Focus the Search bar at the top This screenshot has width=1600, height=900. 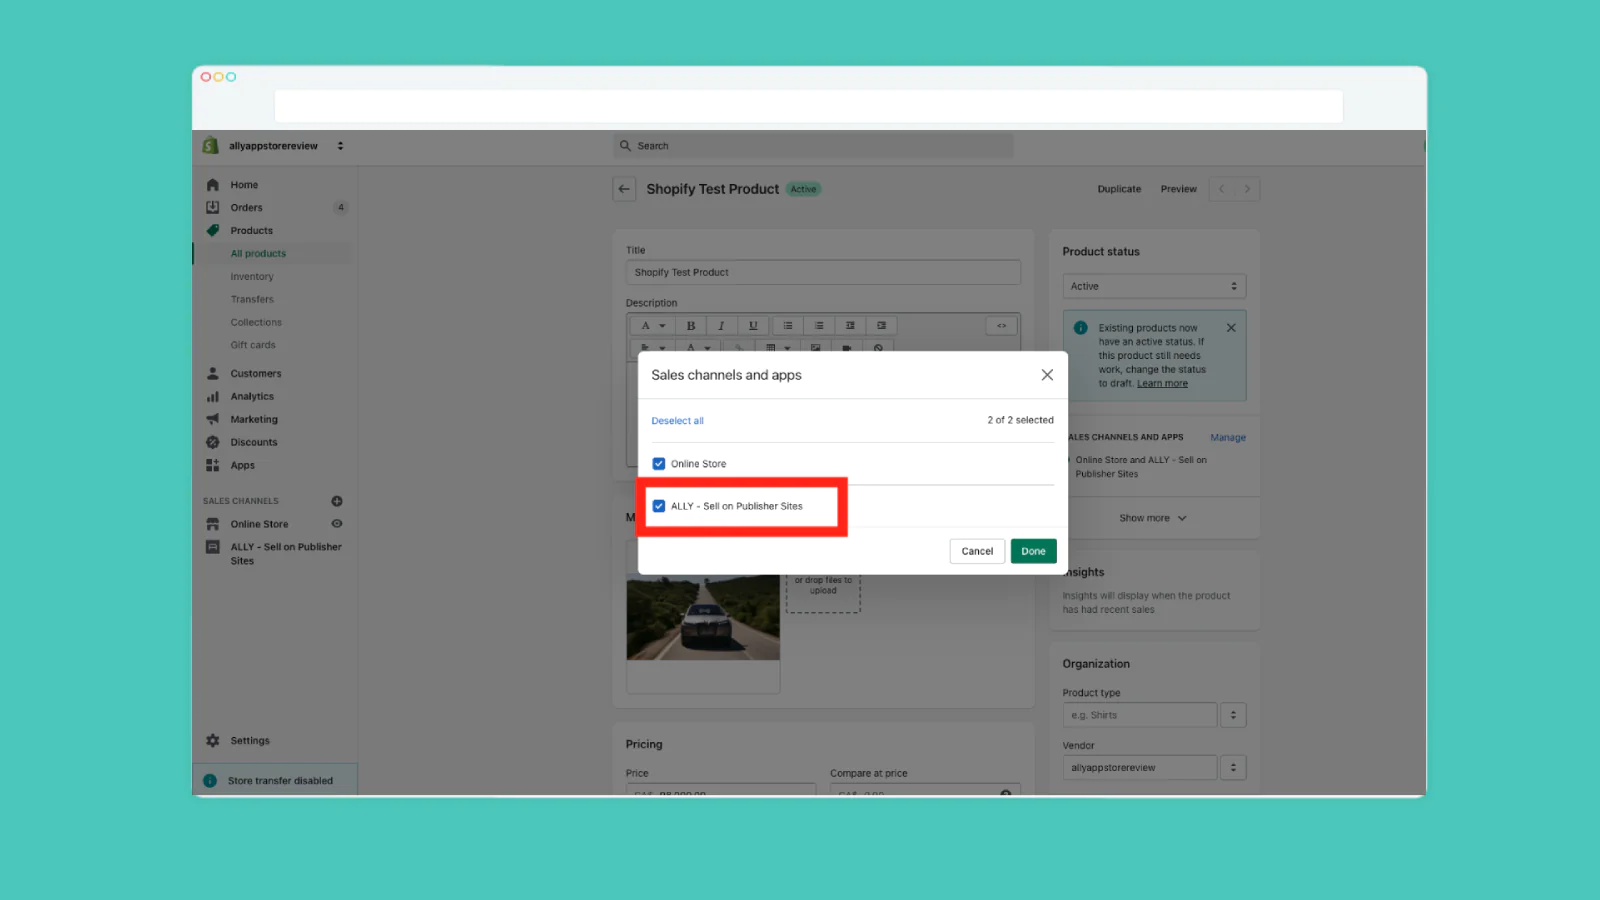[x=813, y=146]
